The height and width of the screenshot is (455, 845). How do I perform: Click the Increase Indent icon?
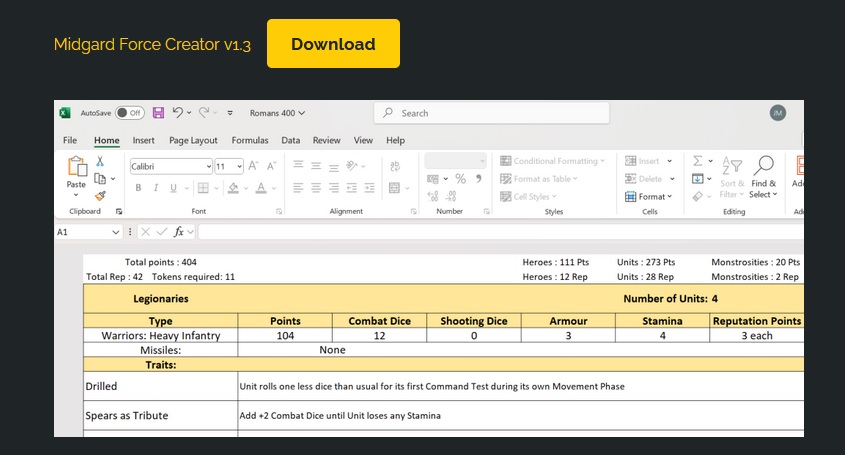[x=370, y=188]
